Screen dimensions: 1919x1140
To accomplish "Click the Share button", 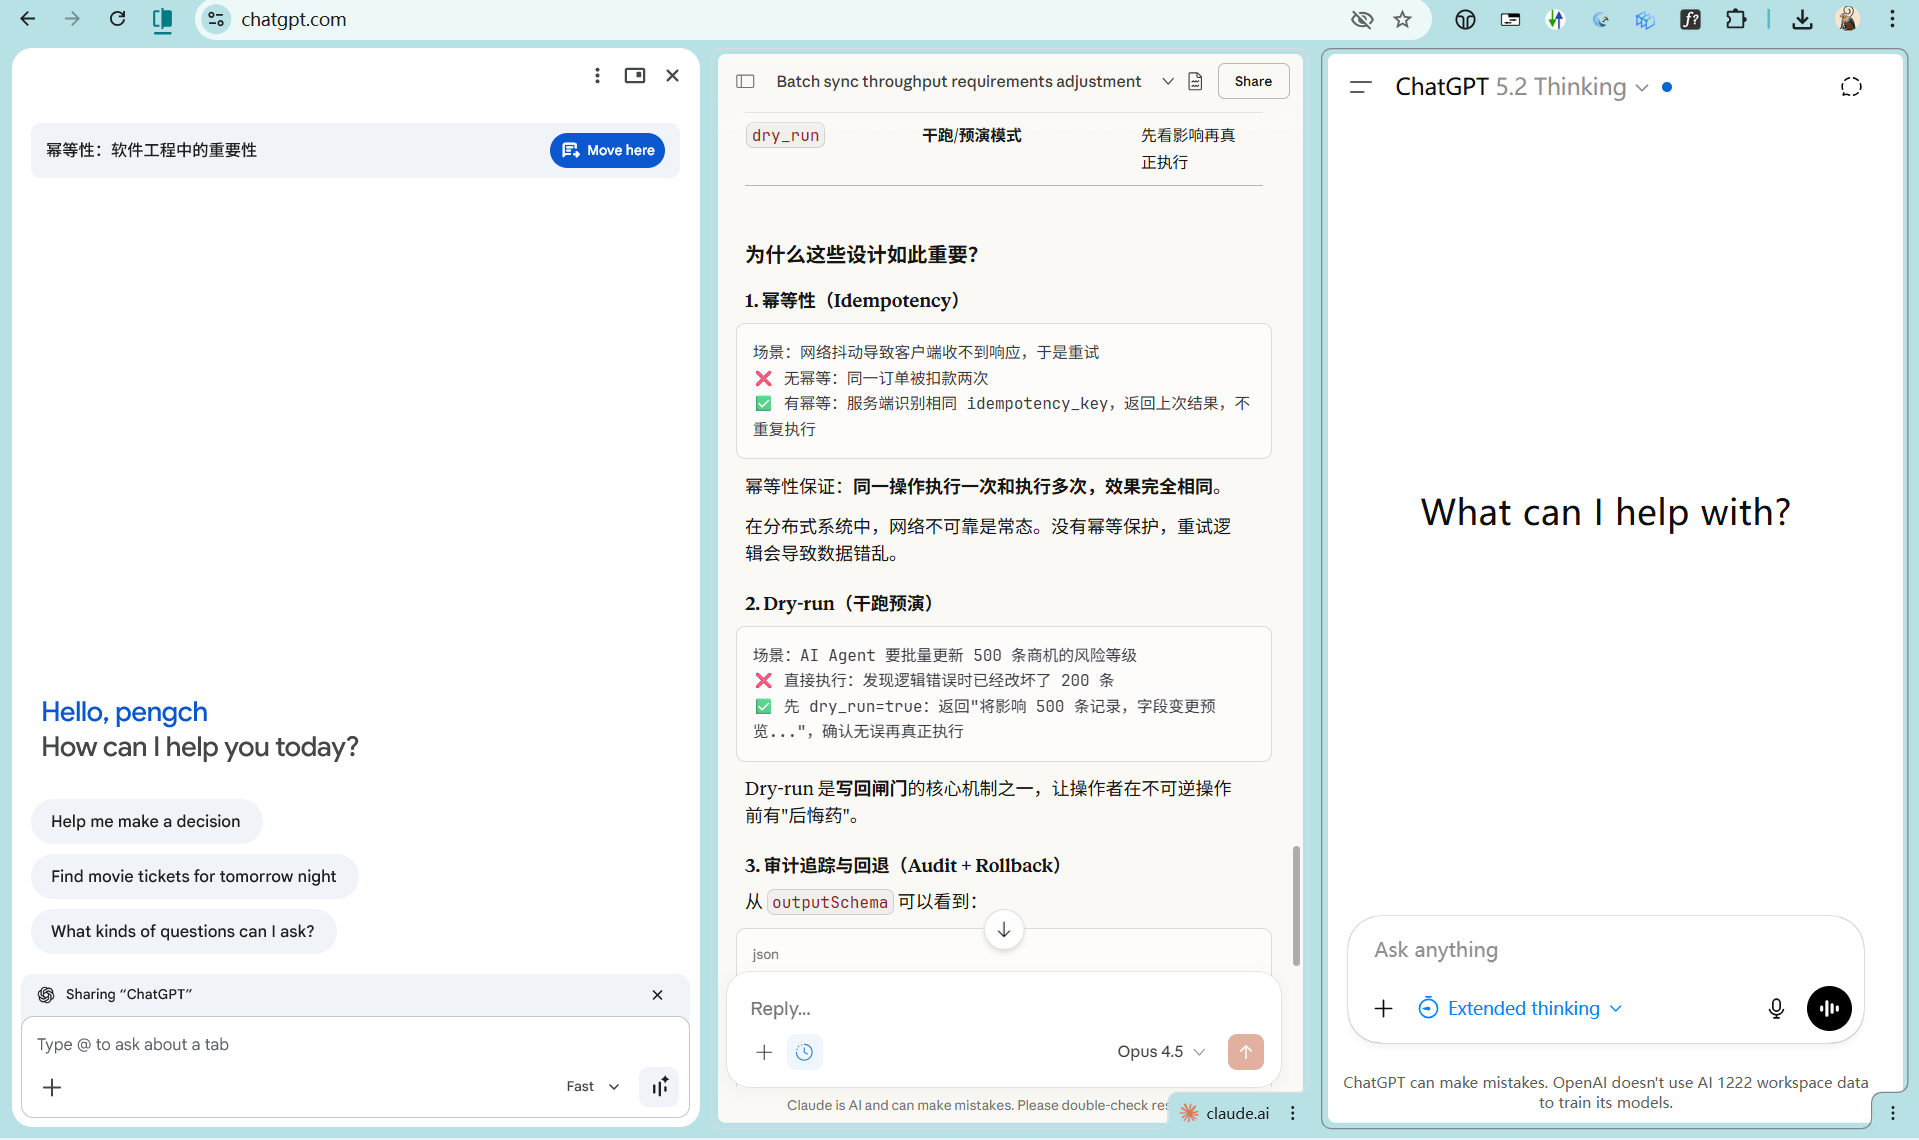I will click(1252, 81).
